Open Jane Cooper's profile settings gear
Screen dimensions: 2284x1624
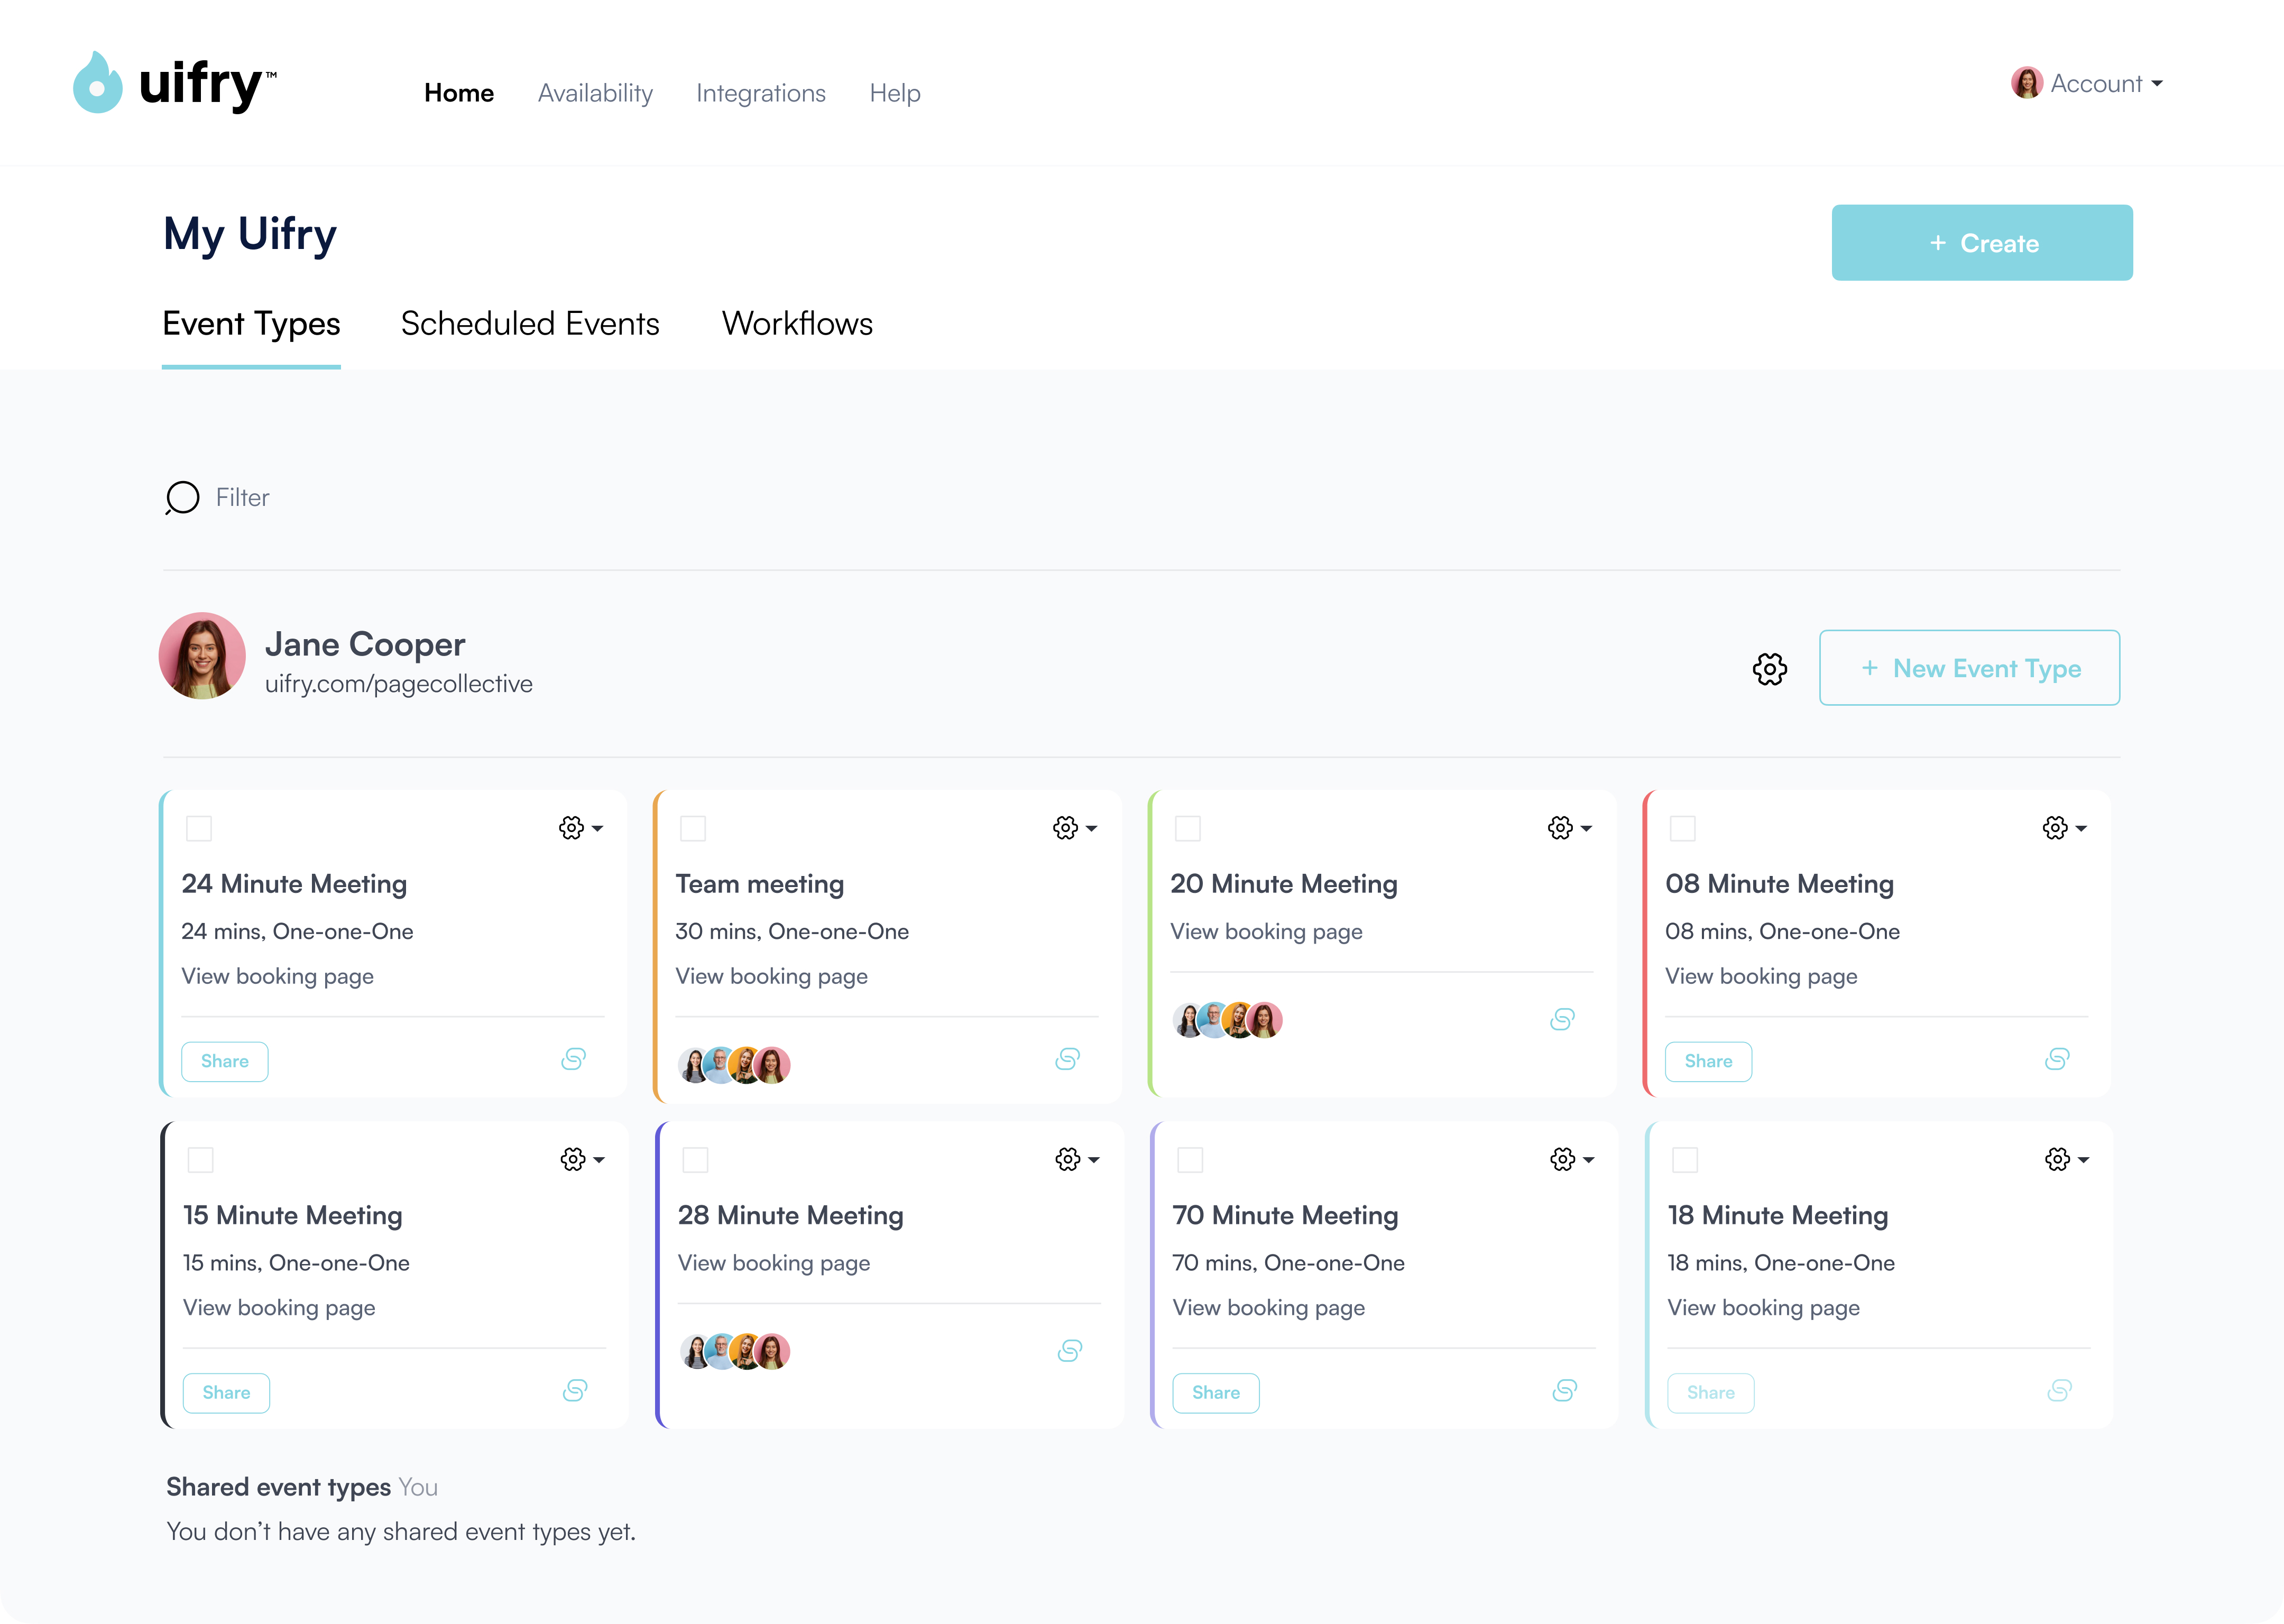click(1769, 669)
